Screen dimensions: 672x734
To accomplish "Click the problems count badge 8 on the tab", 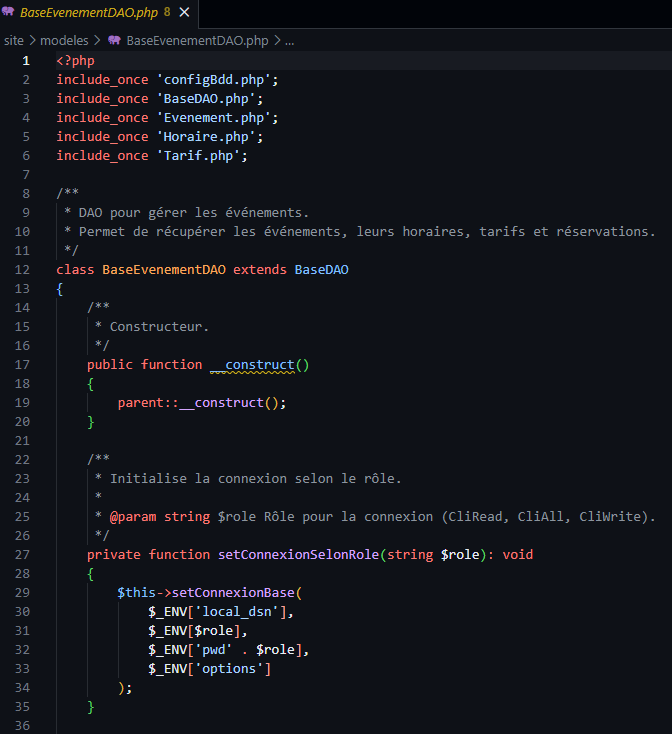I will coord(167,13).
